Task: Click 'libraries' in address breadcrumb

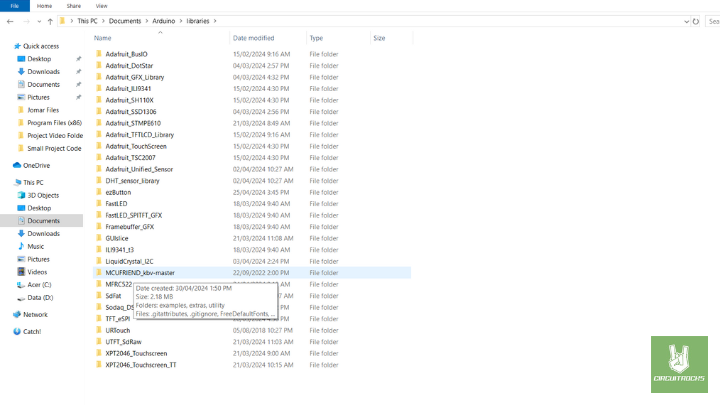Action: pos(198,21)
